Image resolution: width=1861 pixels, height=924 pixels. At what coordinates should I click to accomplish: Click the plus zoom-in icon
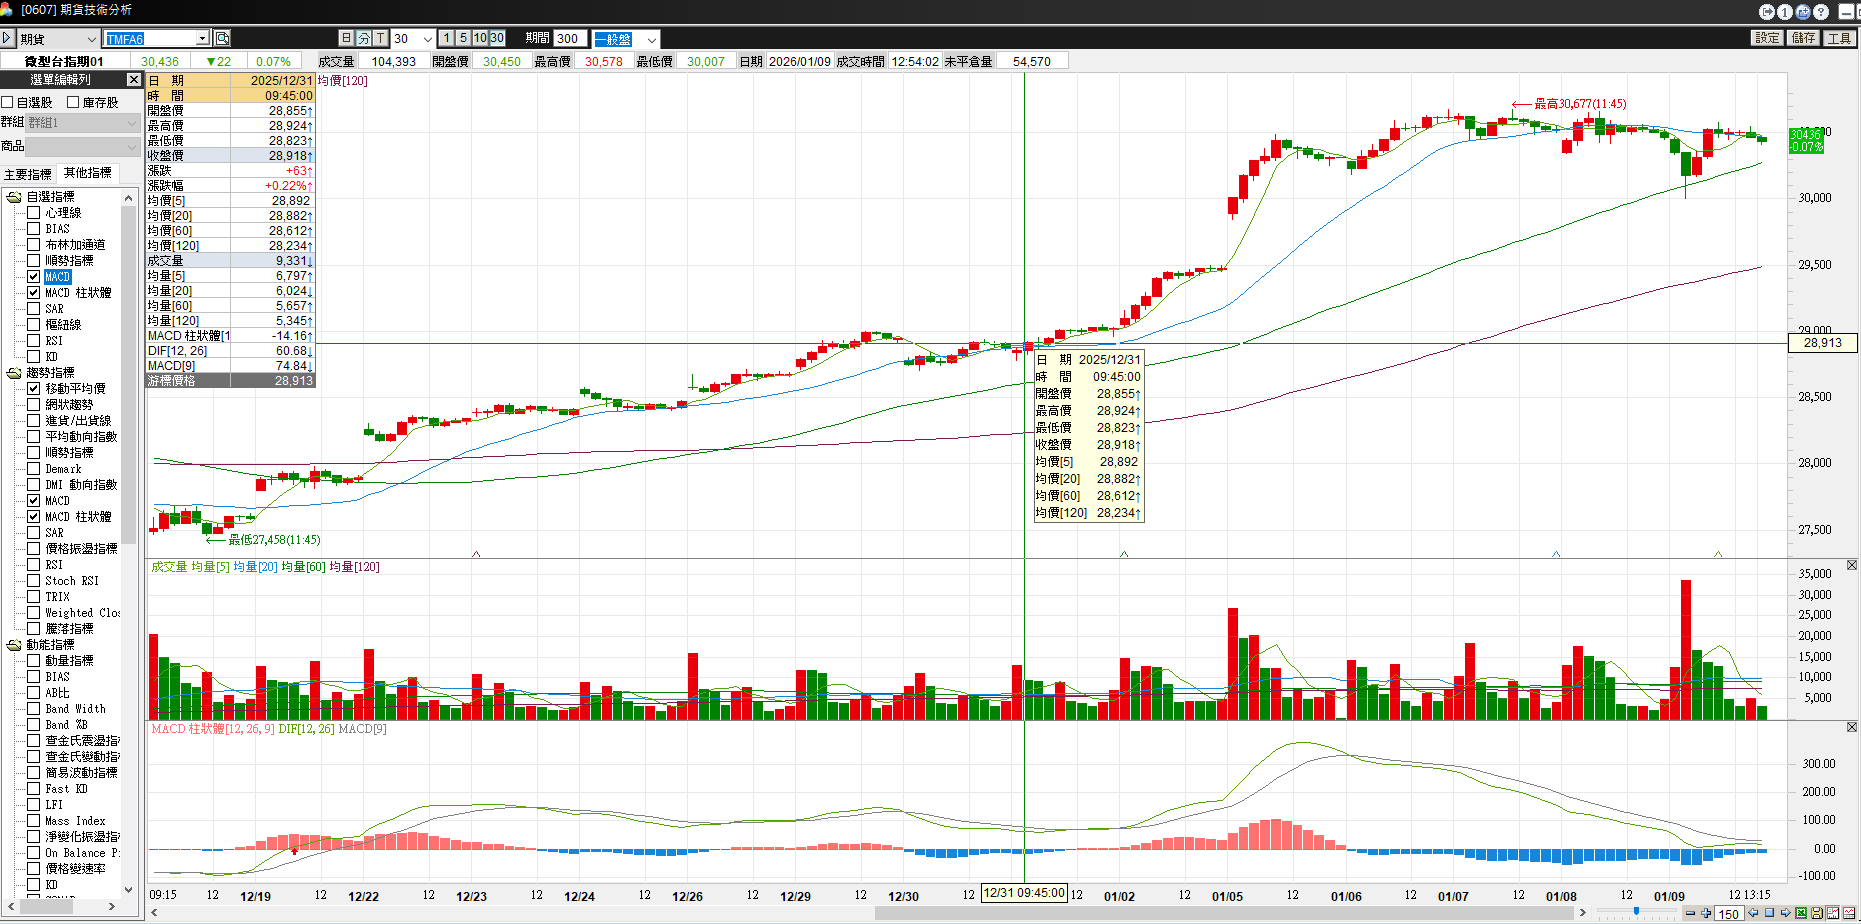pos(1706,913)
